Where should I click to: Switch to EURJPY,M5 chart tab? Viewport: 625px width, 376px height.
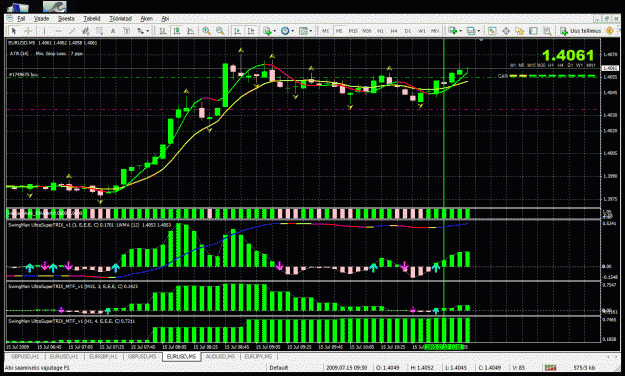click(258, 356)
